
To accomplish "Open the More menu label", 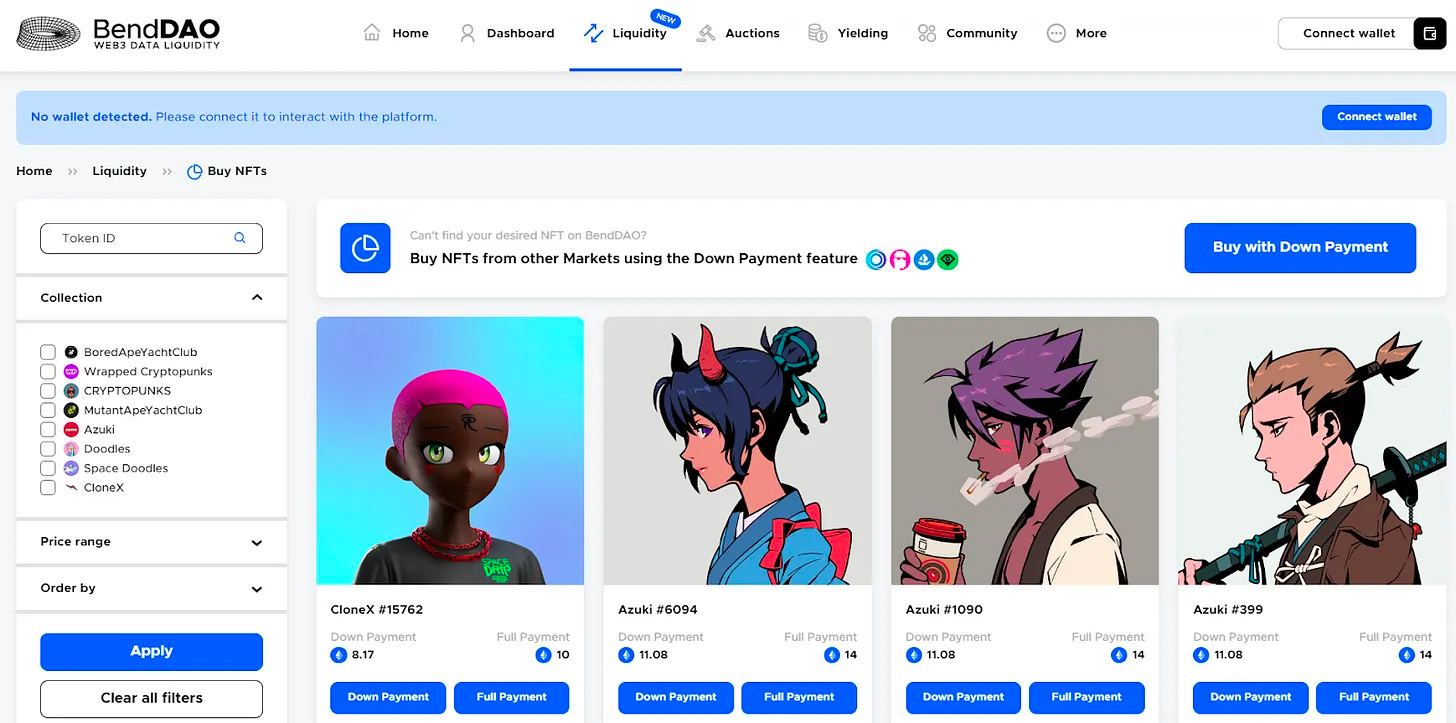I will [1091, 33].
